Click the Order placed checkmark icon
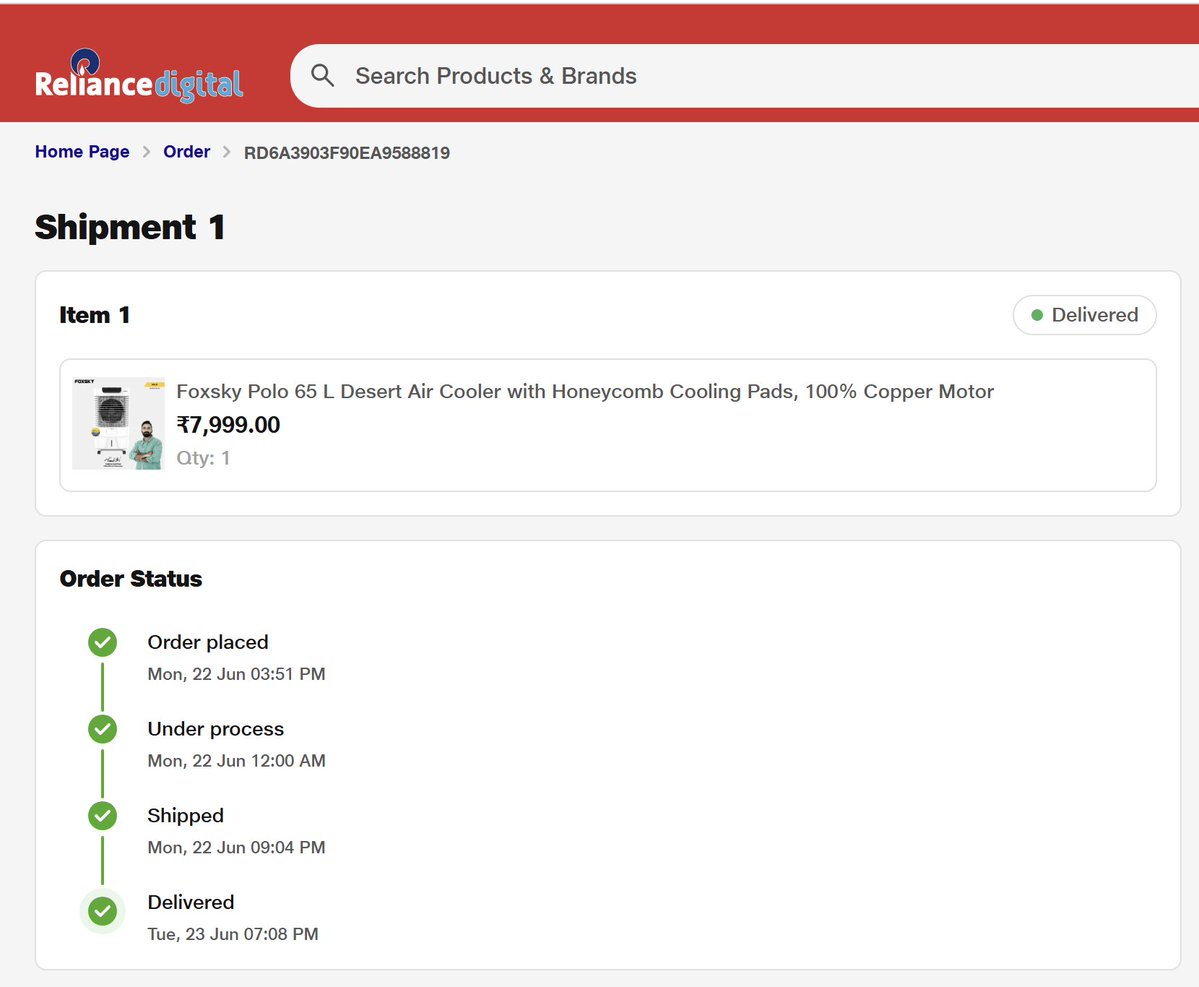Viewport: 1199px width, 987px height. click(102, 642)
